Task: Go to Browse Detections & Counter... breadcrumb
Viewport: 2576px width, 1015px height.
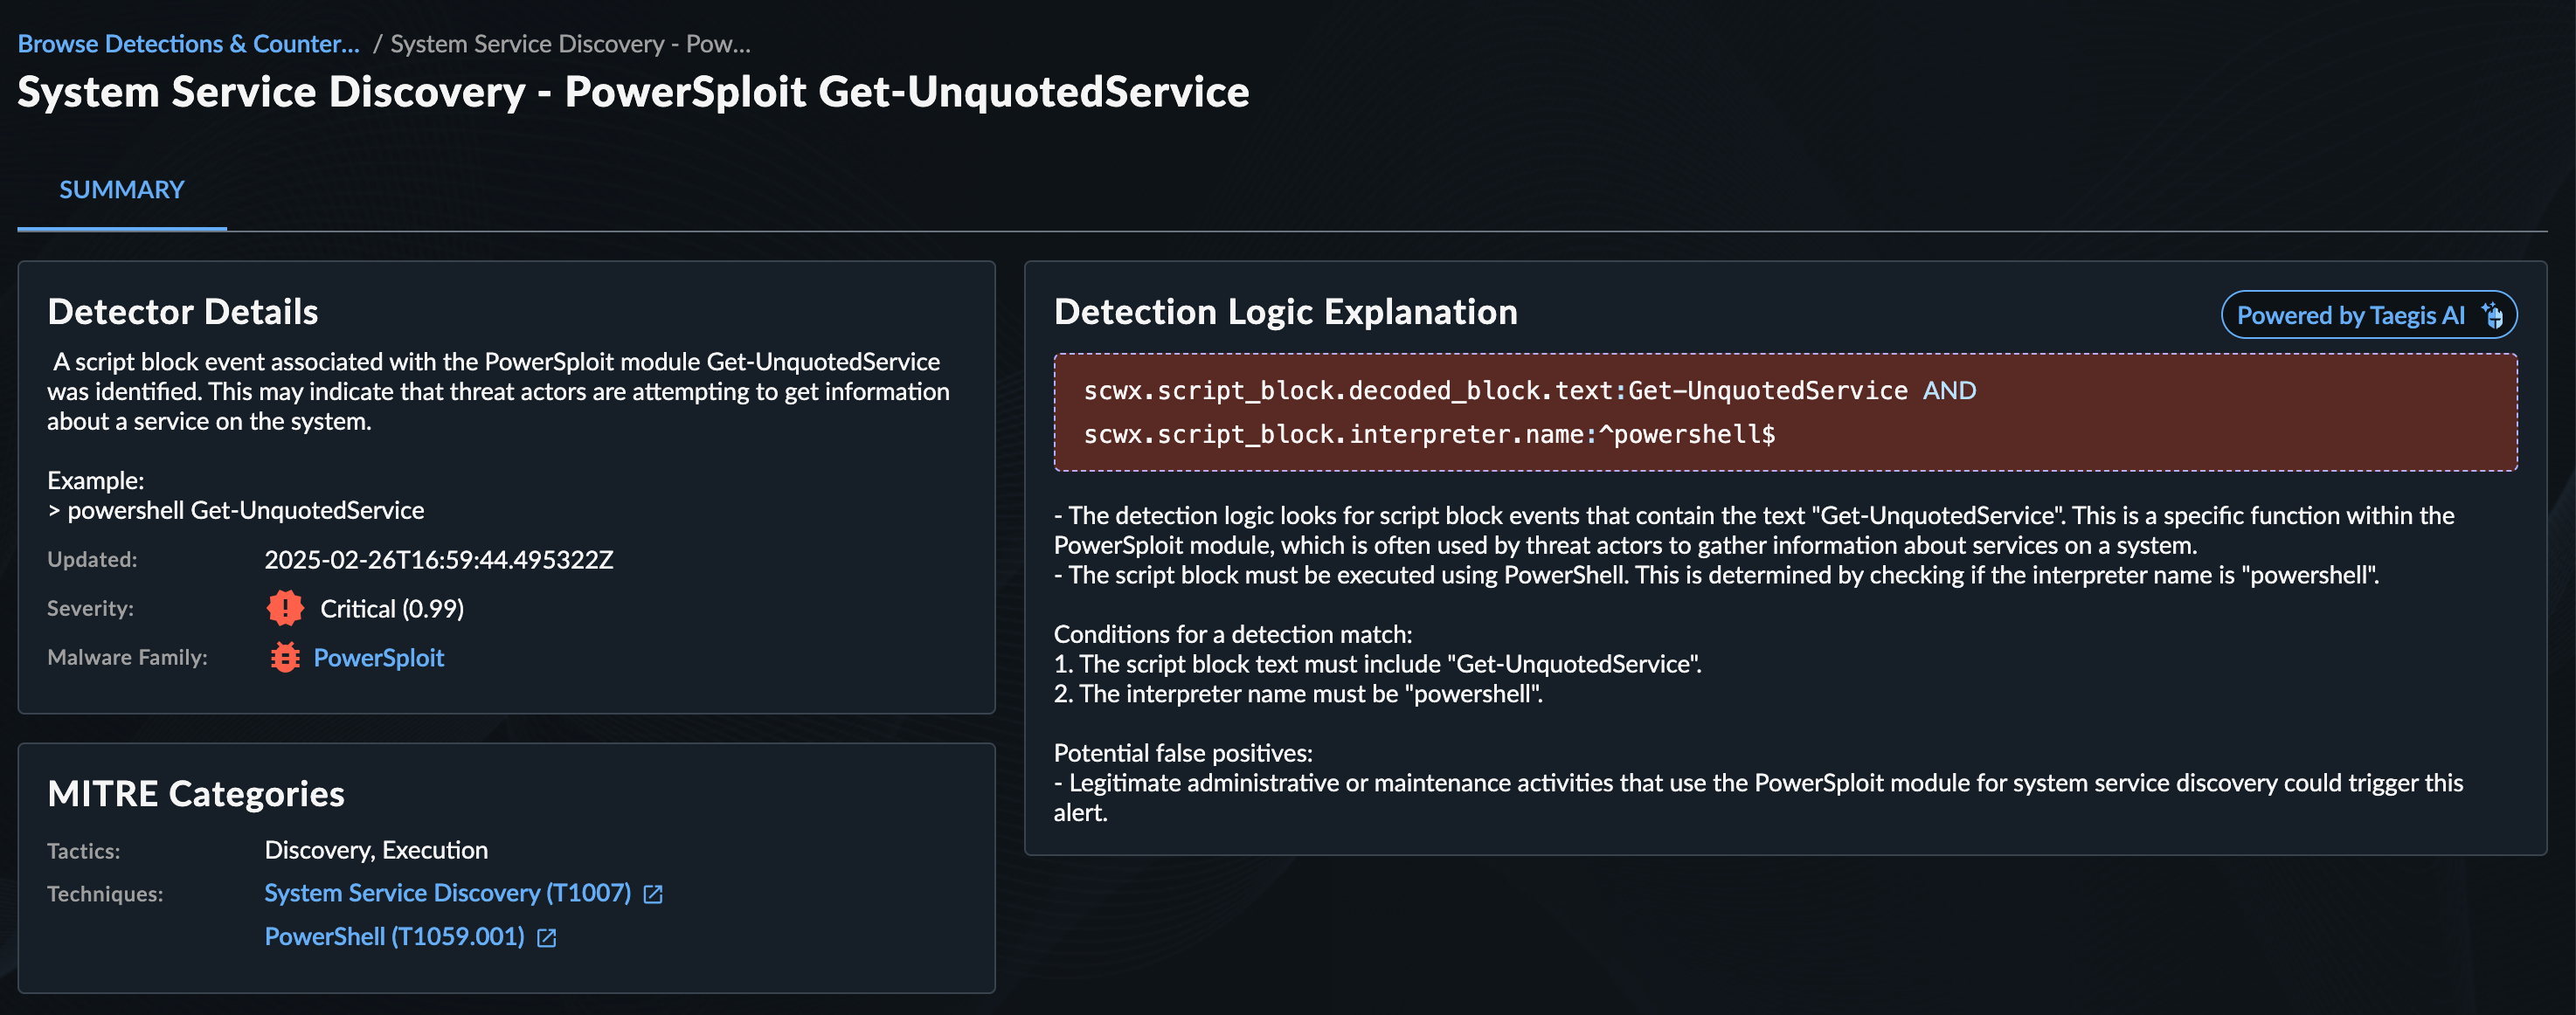Action: 188,44
